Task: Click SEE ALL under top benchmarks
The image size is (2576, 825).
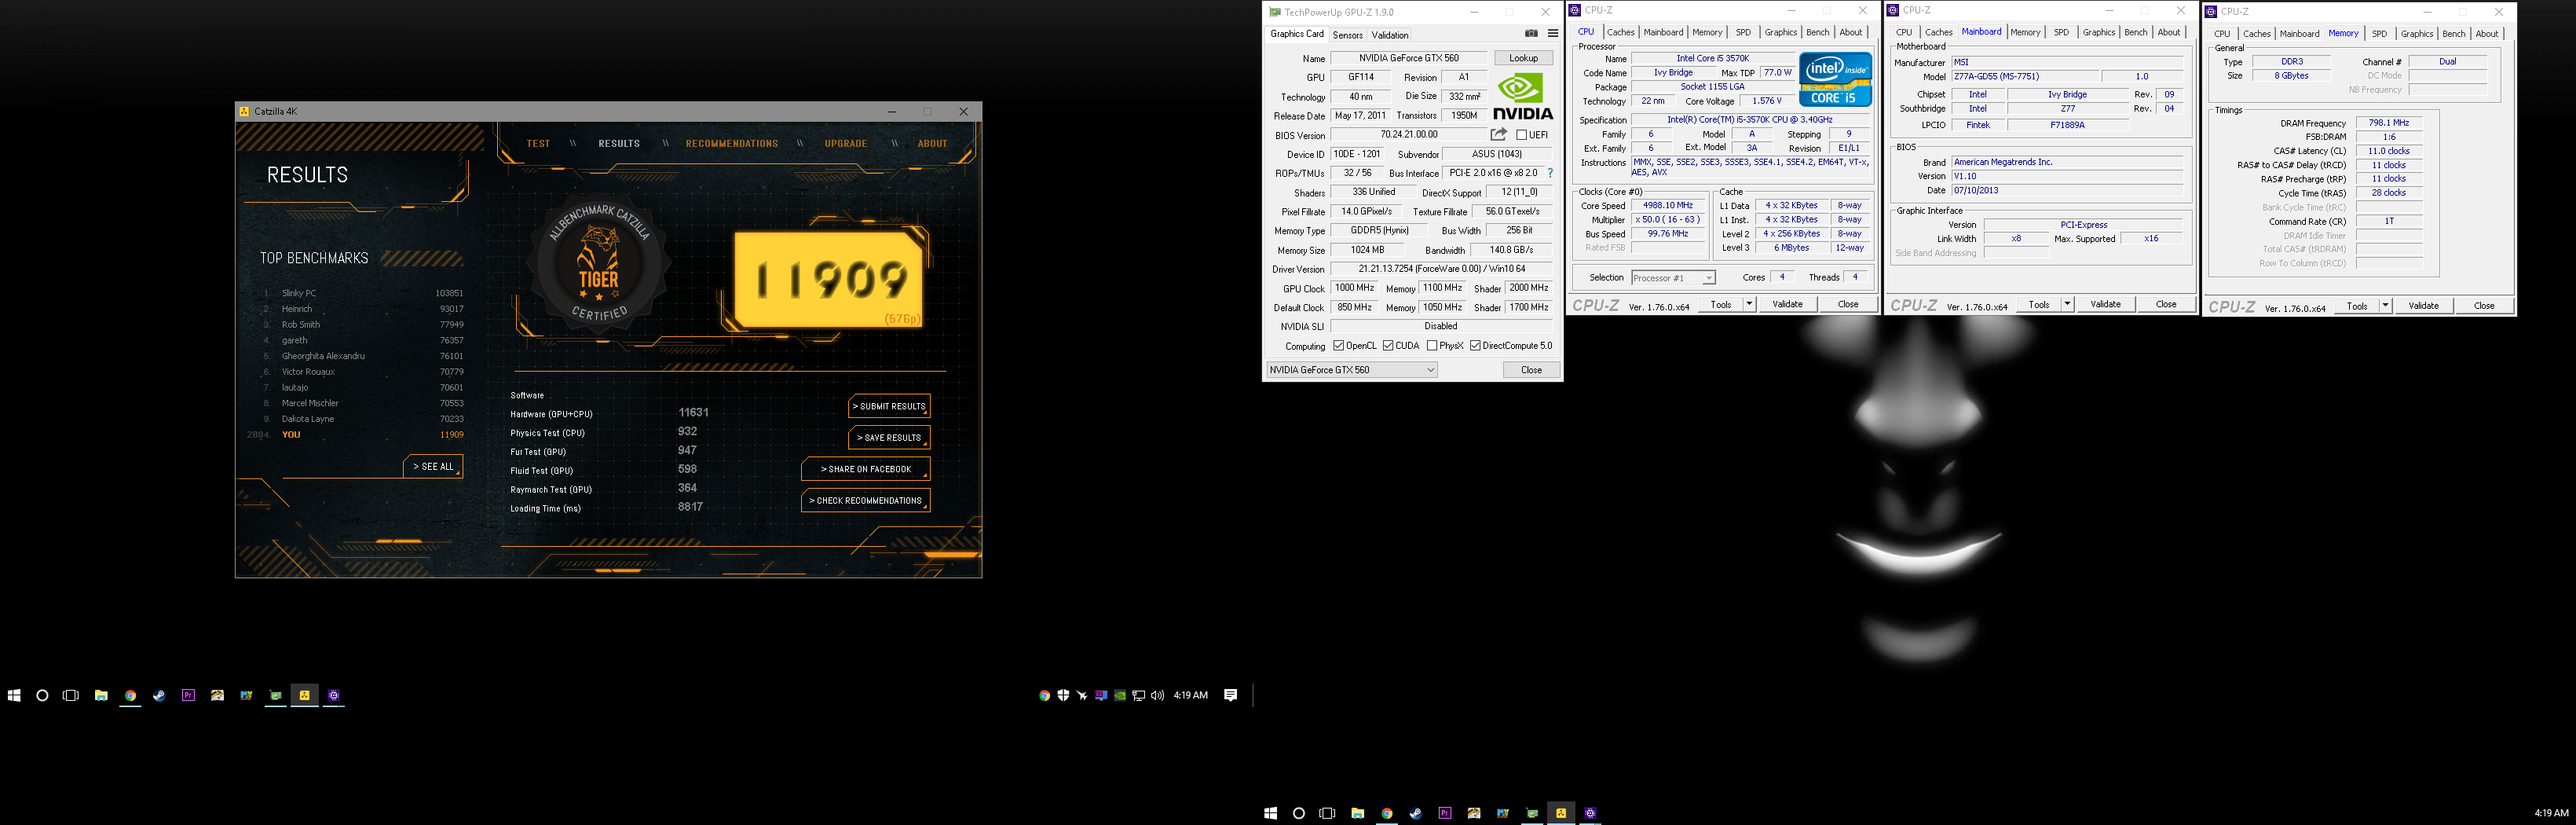Action: pyautogui.click(x=433, y=467)
